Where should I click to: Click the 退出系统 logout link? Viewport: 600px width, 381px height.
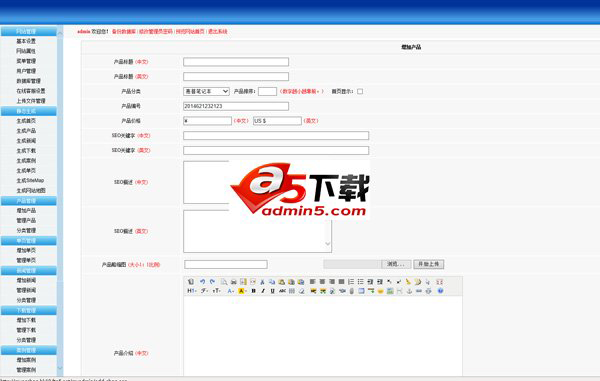point(218,31)
